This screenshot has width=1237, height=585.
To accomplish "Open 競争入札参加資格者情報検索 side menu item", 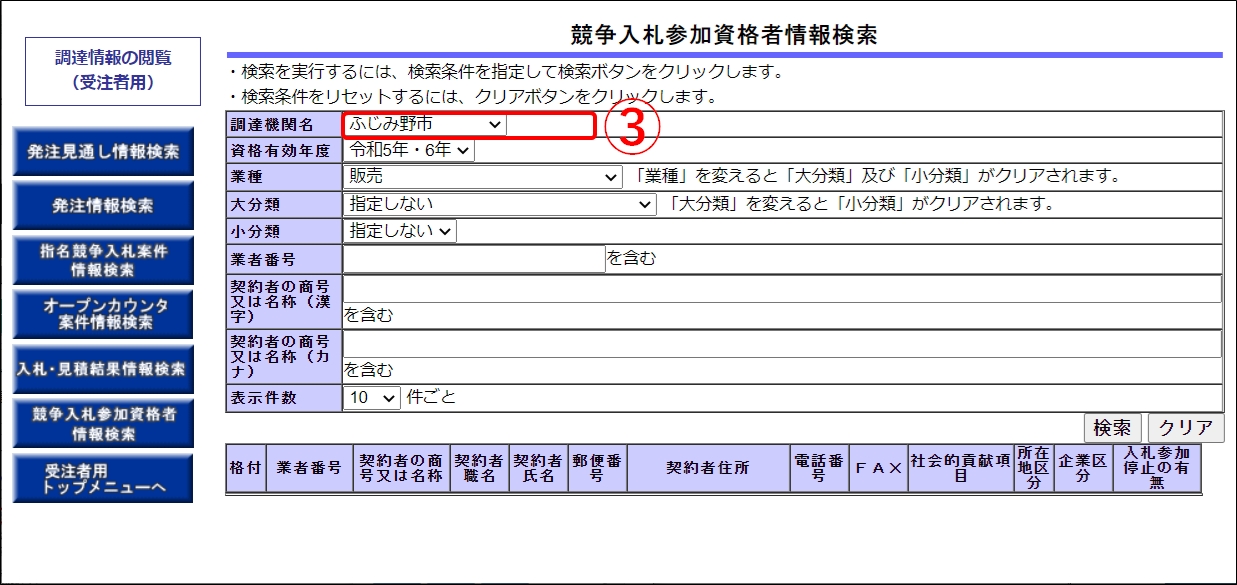I will tap(103, 424).
